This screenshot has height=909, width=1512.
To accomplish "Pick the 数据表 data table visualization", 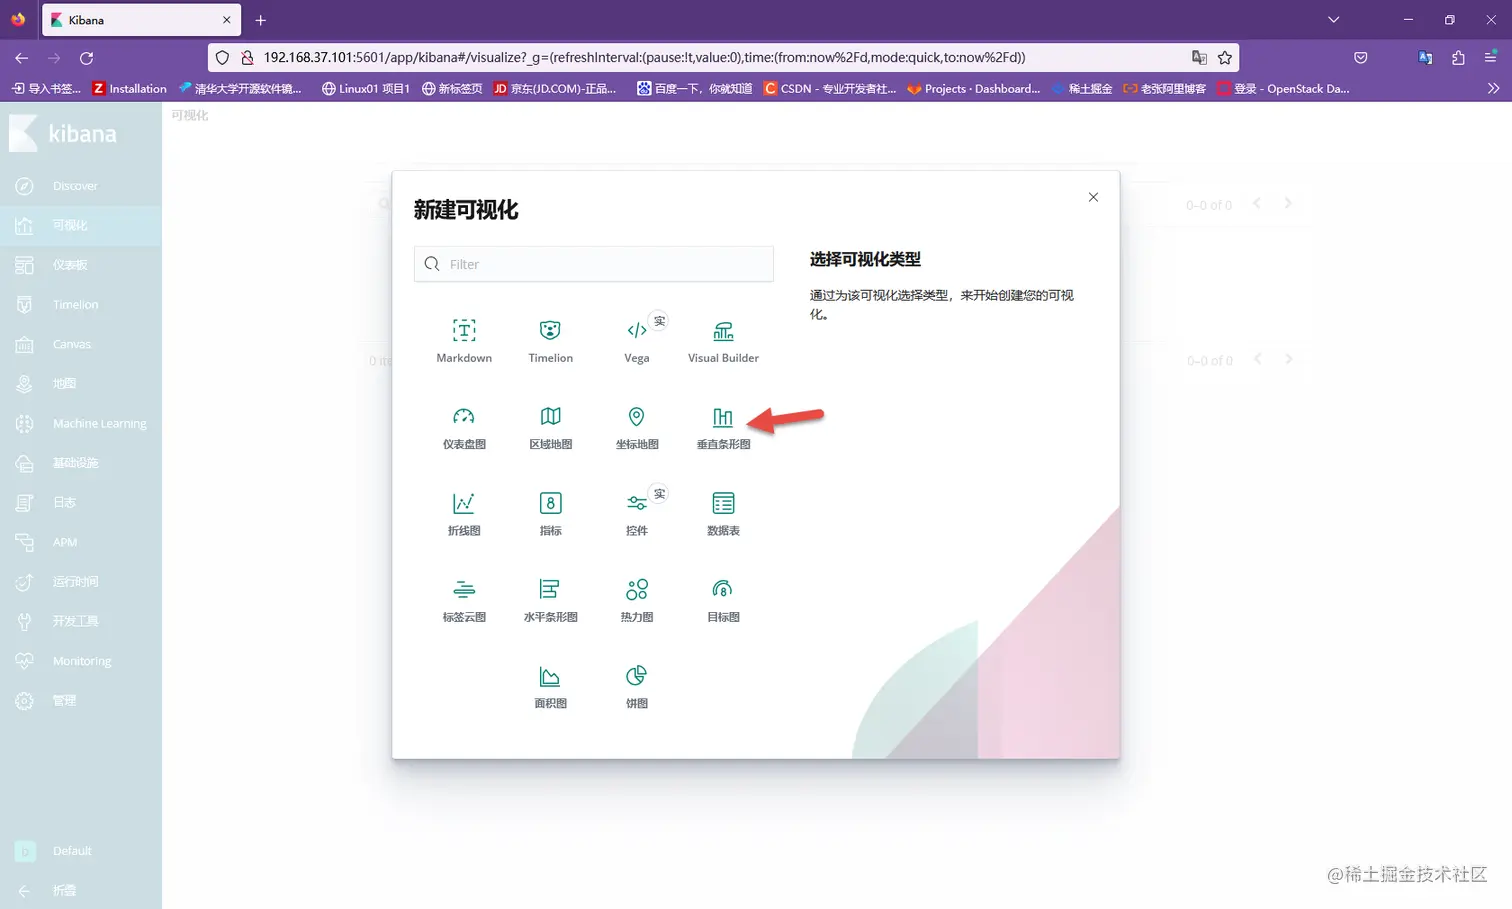I will pos(722,514).
